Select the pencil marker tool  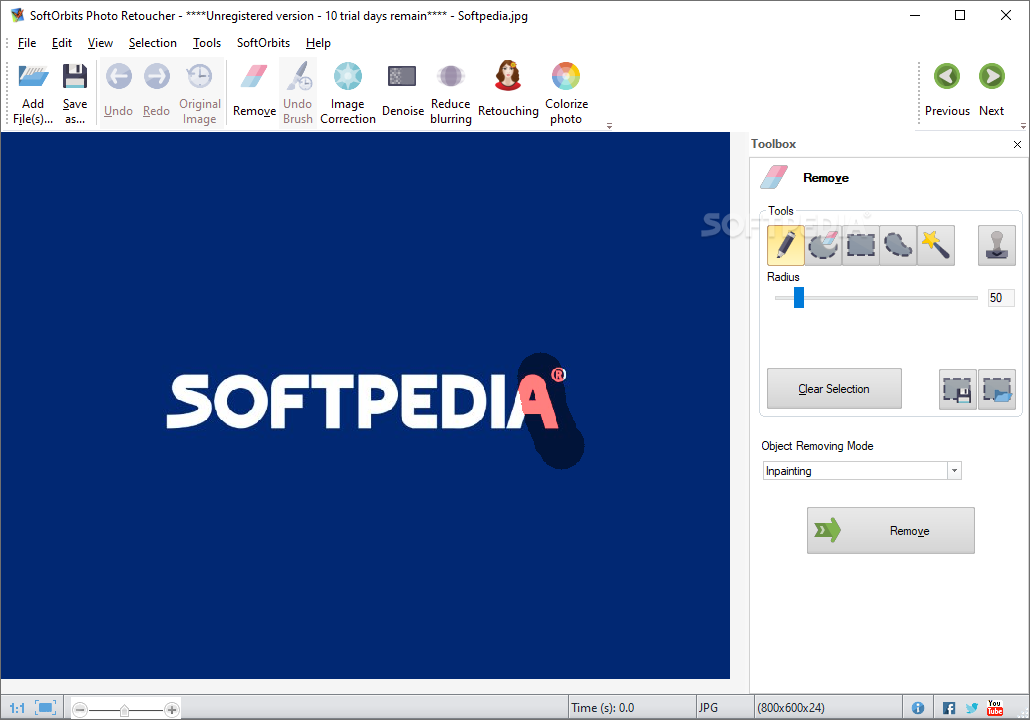coord(785,245)
